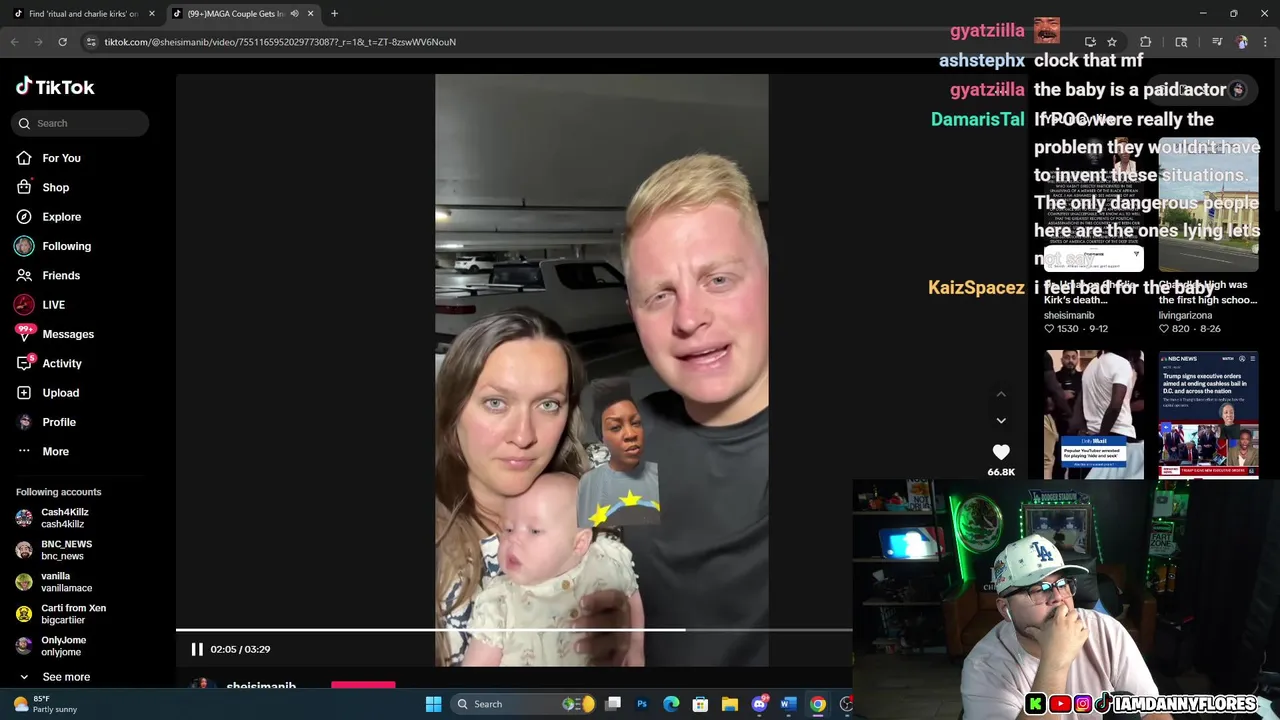
Task: Open the sheisimanib Kirk's death video
Action: coord(1094,205)
